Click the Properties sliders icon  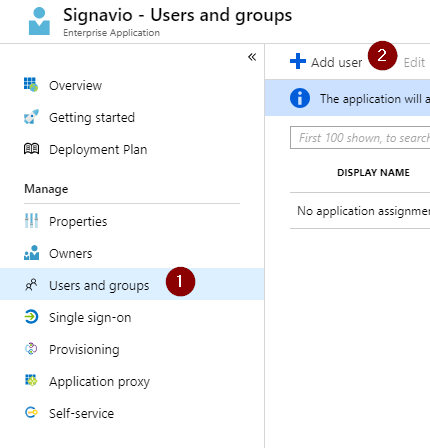coord(31,221)
